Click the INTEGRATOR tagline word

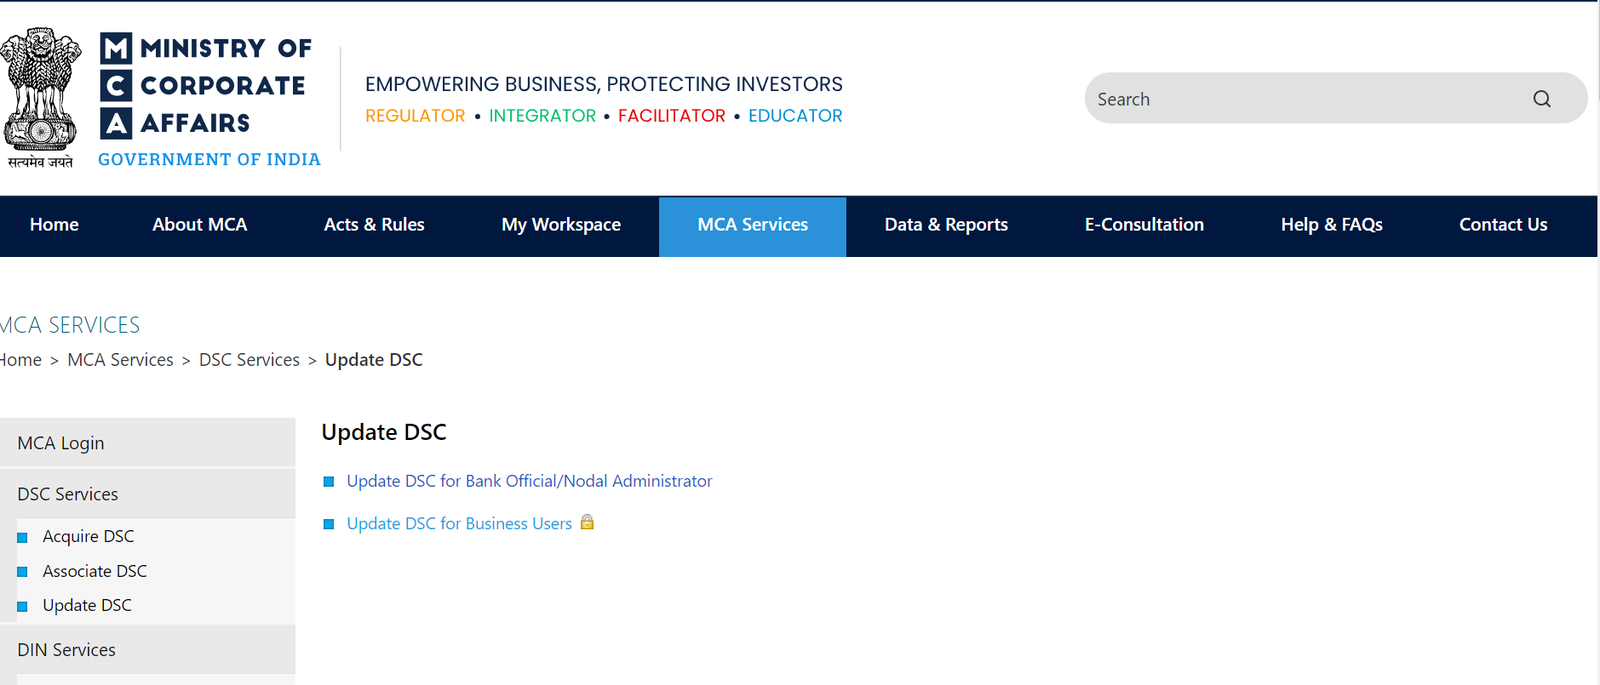(x=542, y=116)
